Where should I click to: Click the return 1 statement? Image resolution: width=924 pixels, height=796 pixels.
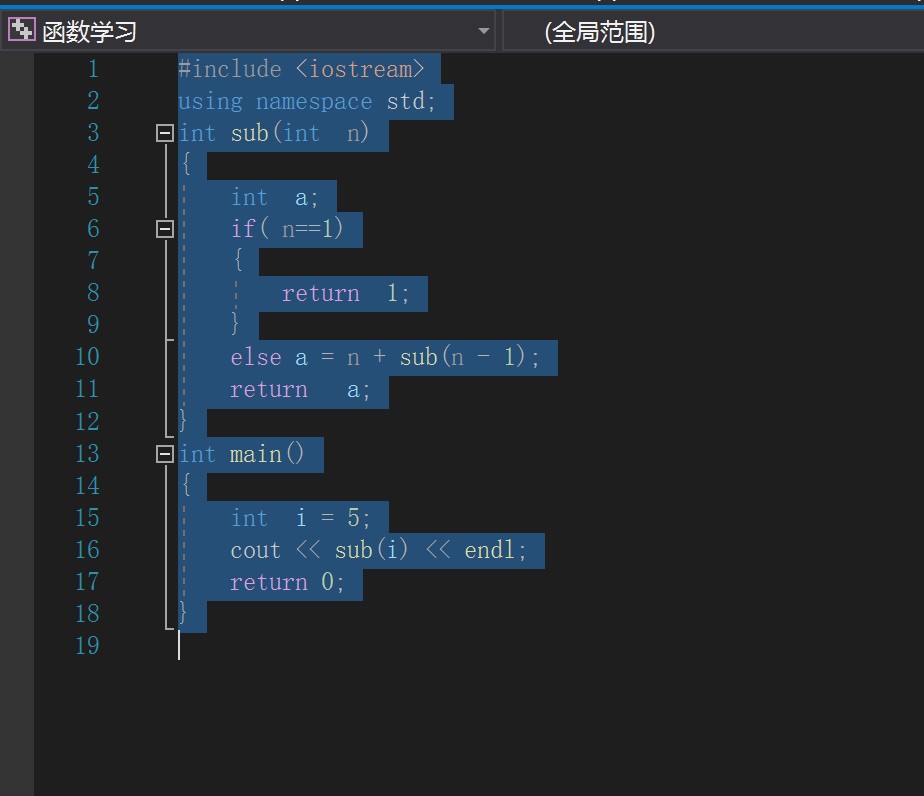pos(345,293)
